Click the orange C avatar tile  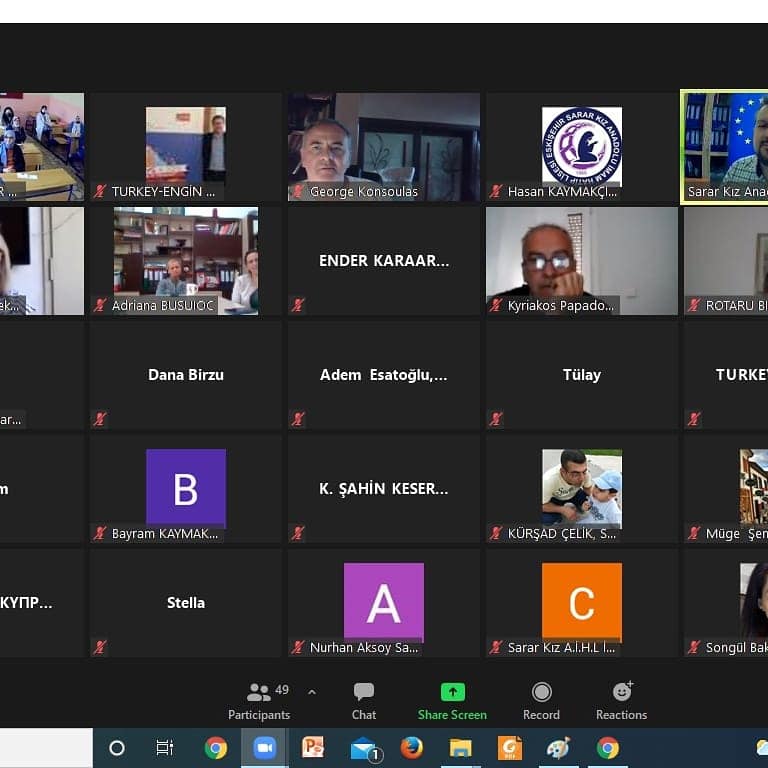point(581,602)
